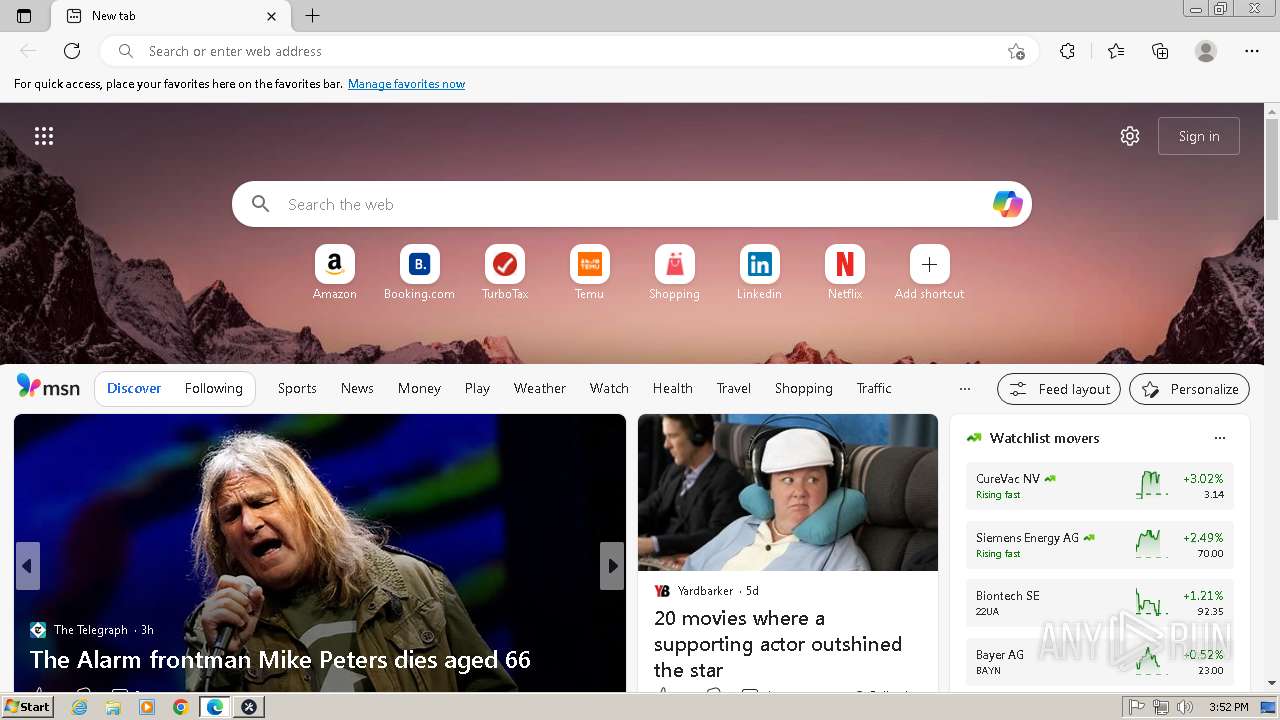Viewport: 1280px width, 720px height.
Task: Click the browser profile avatar
Action: (x=1206, y=51)
